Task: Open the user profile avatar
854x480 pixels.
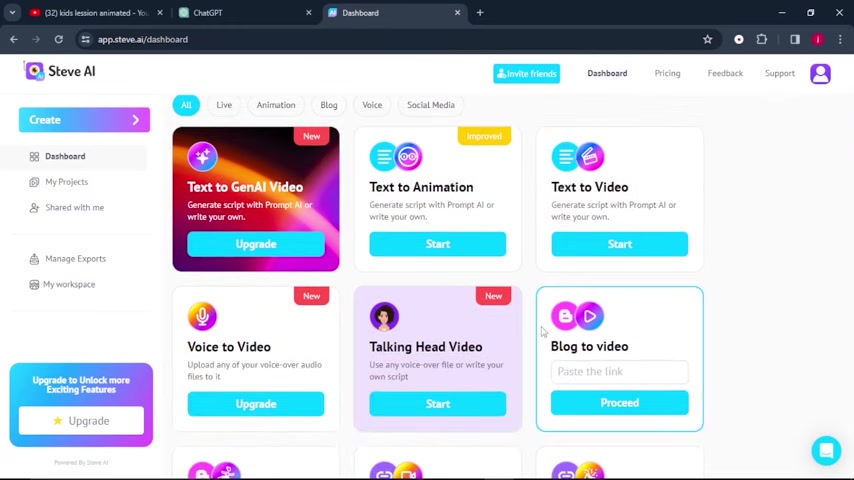Action: click(820, 74)
